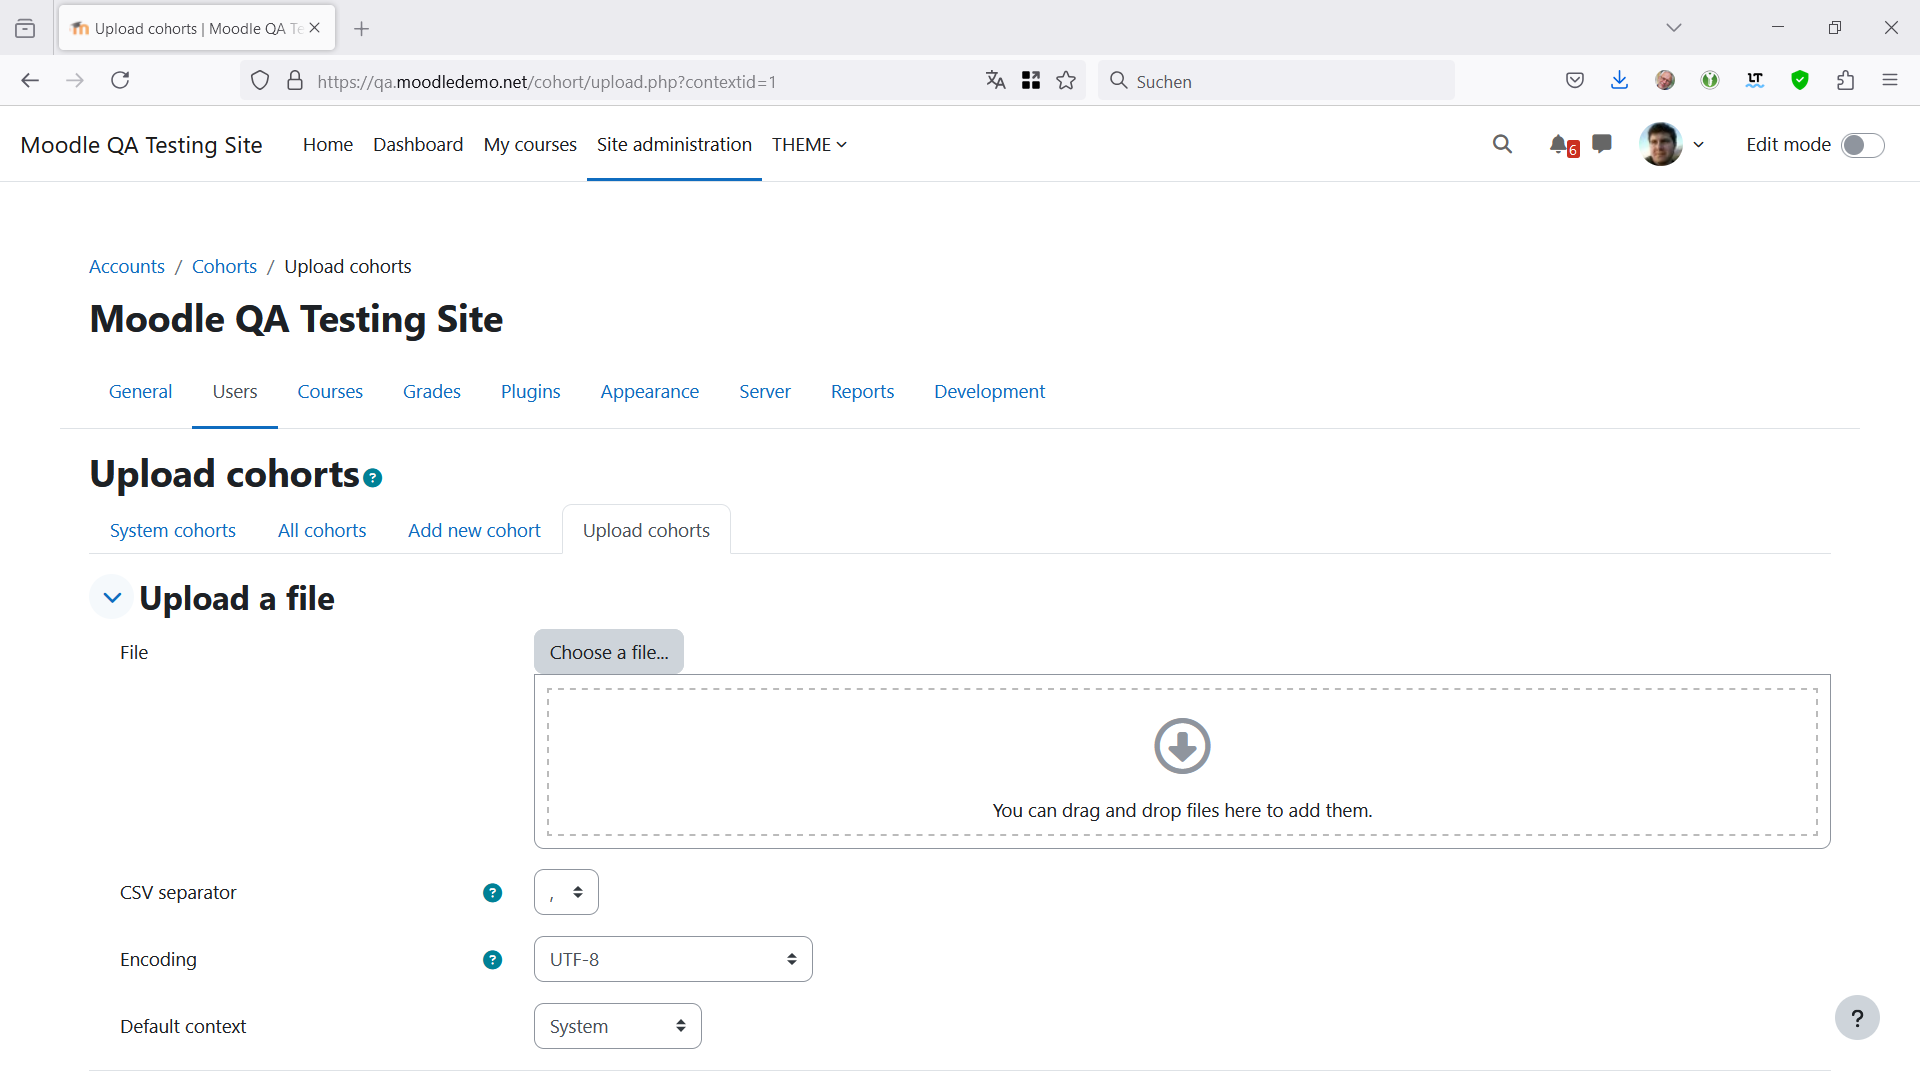The width and height of the screenshot is (1920, 1080).
Task: Open the browser hamburger menu
Action: tap(1890, 81)
